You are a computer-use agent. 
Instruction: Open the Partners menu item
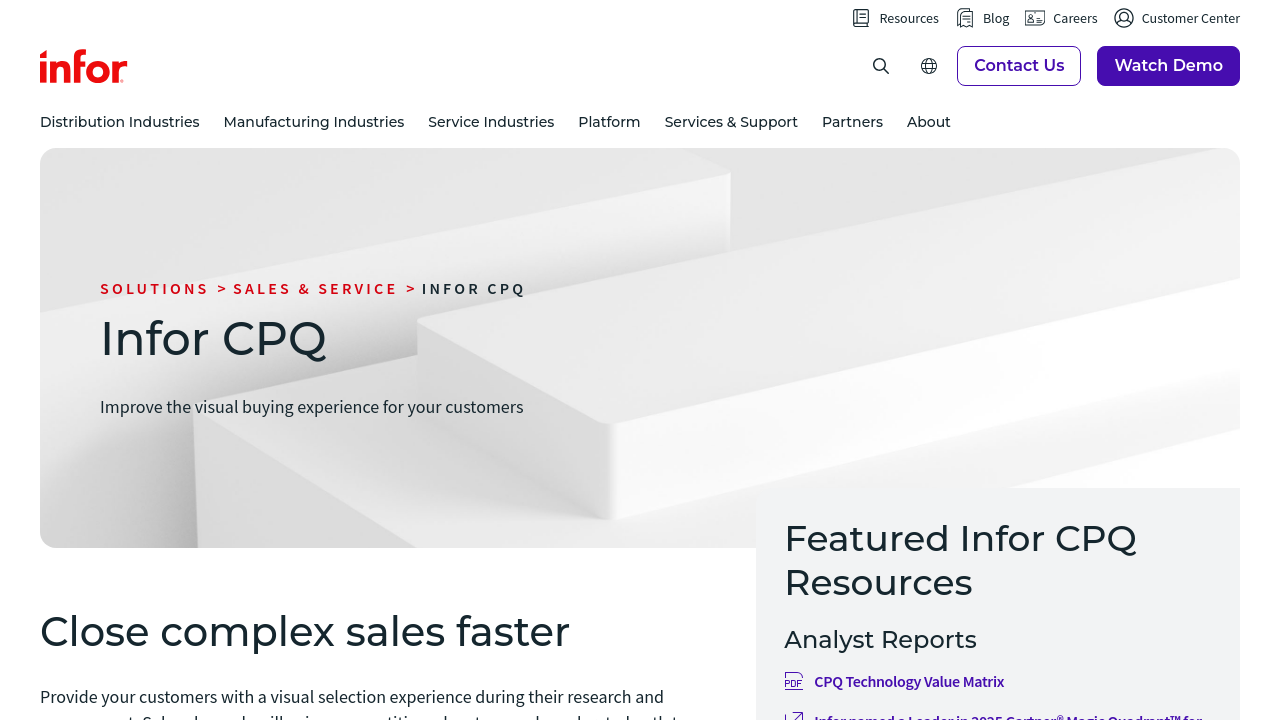coord(852,122)
